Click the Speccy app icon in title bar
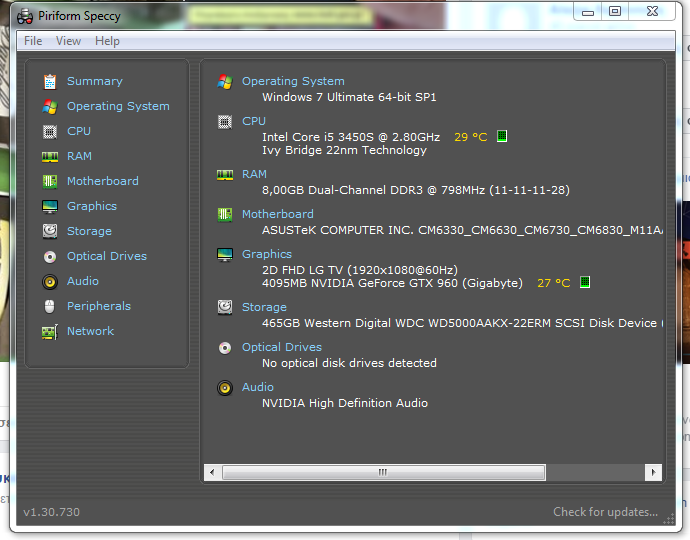The height and width of the screenshot is (540, 690). 25,17
